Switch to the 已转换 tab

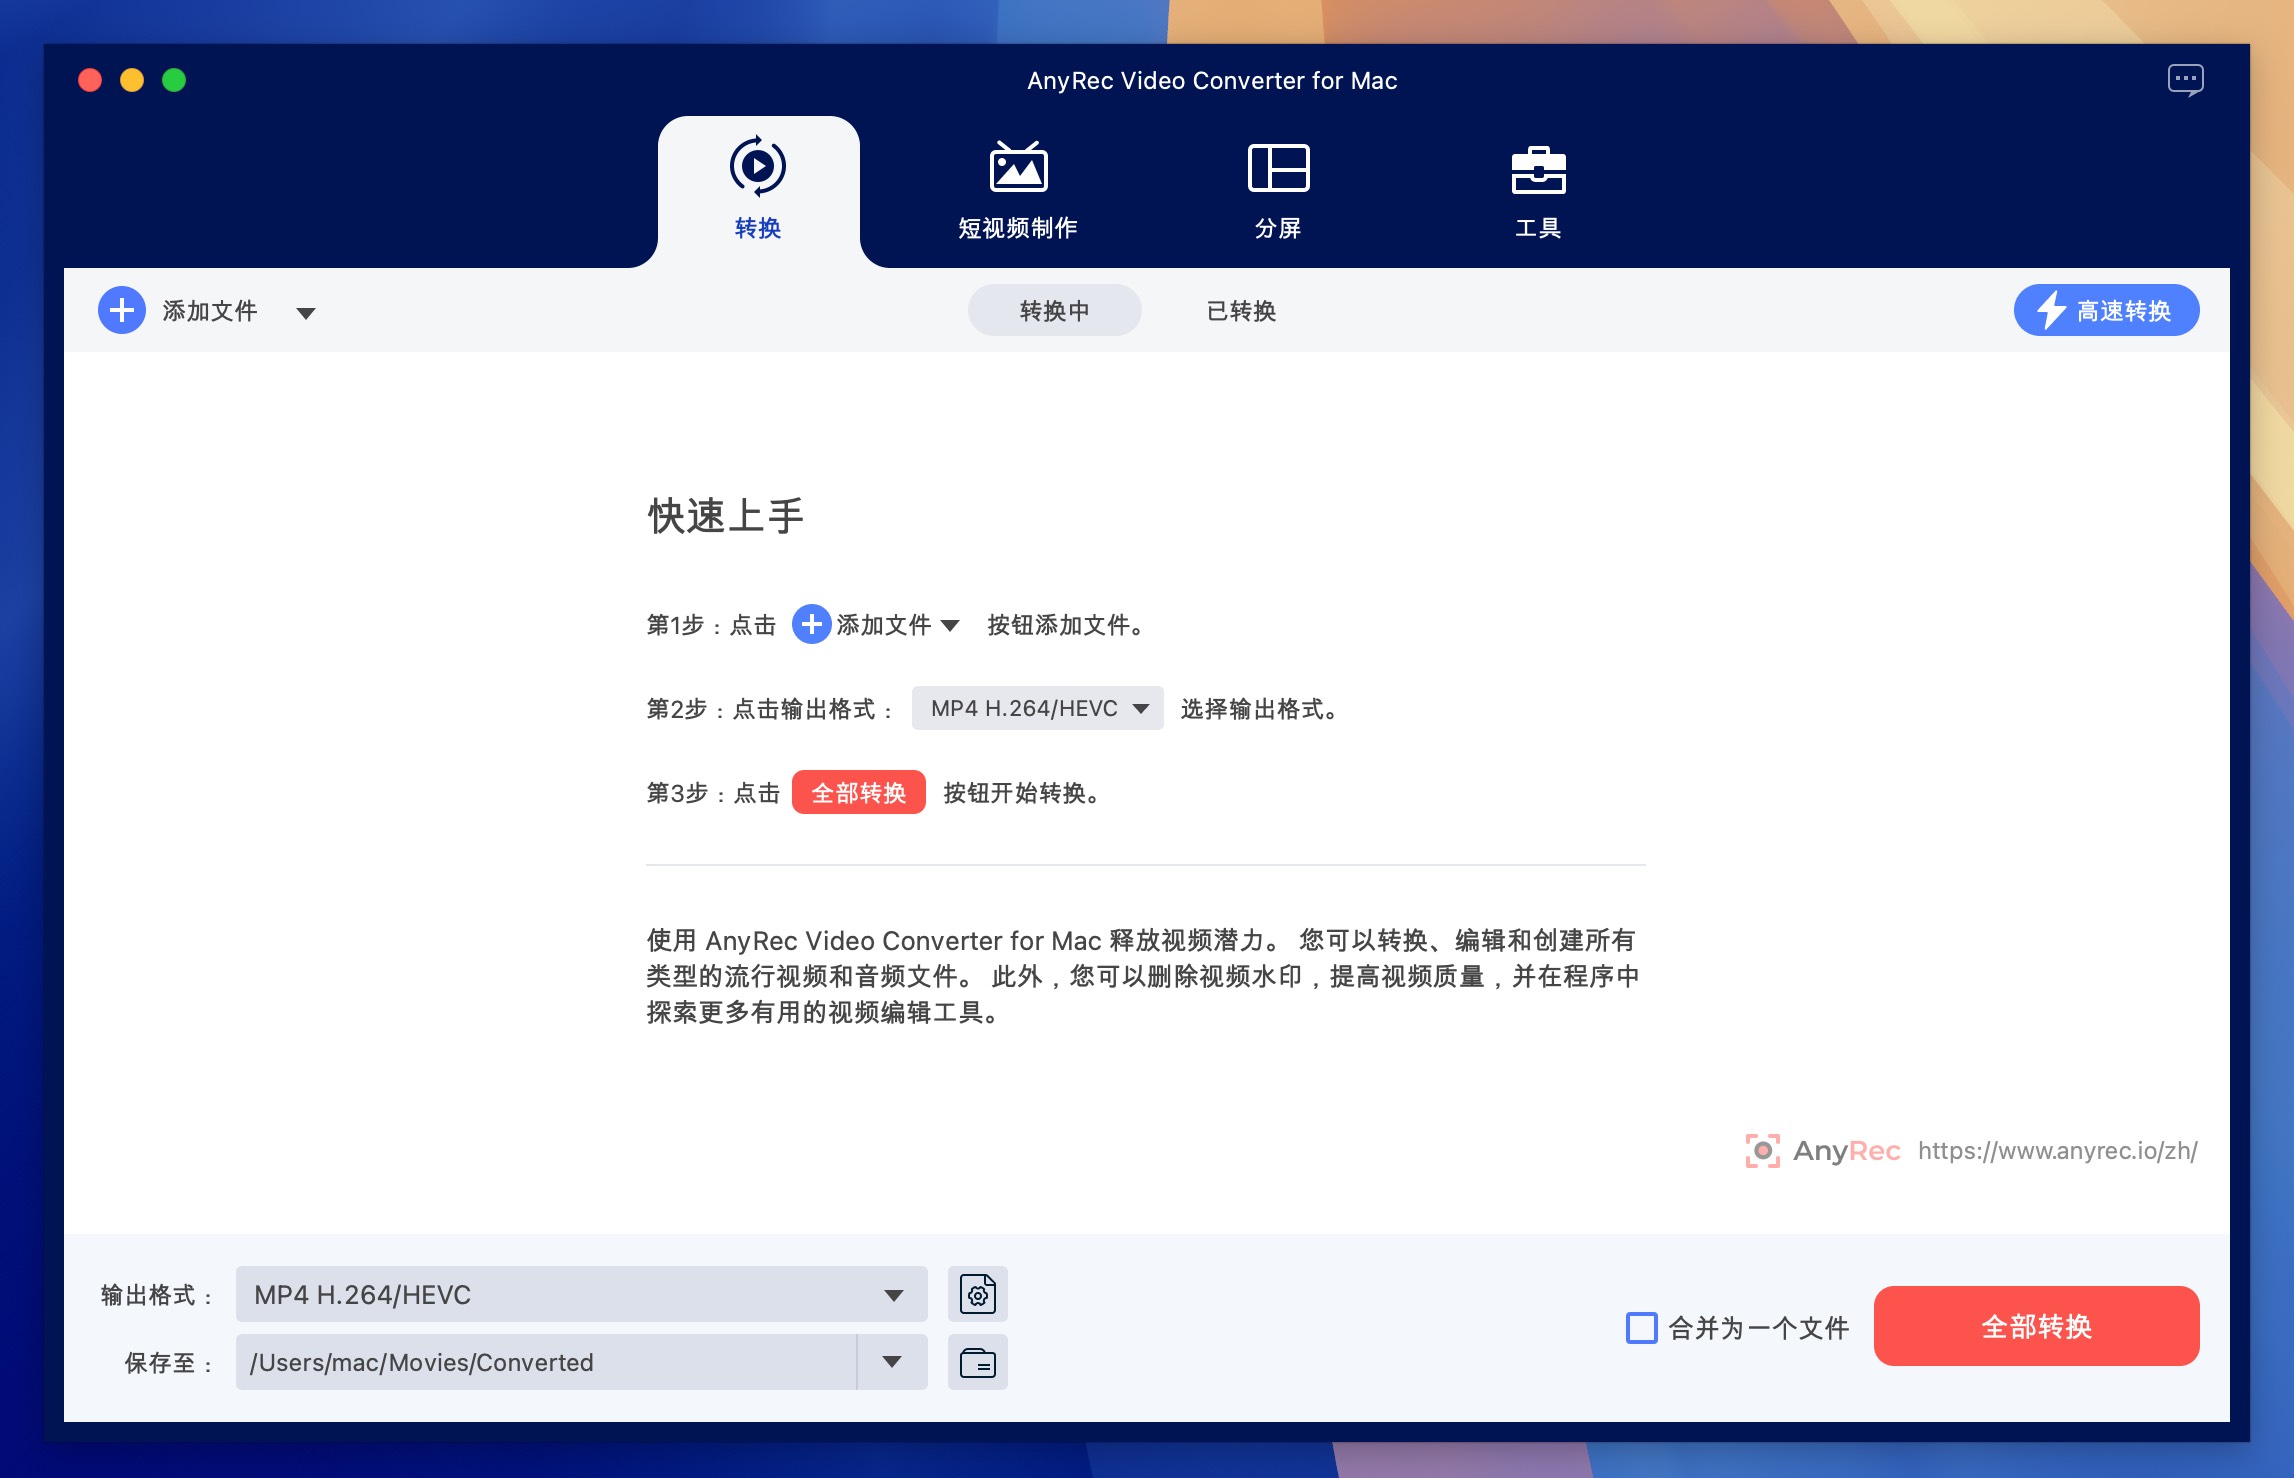point(1244,308)
